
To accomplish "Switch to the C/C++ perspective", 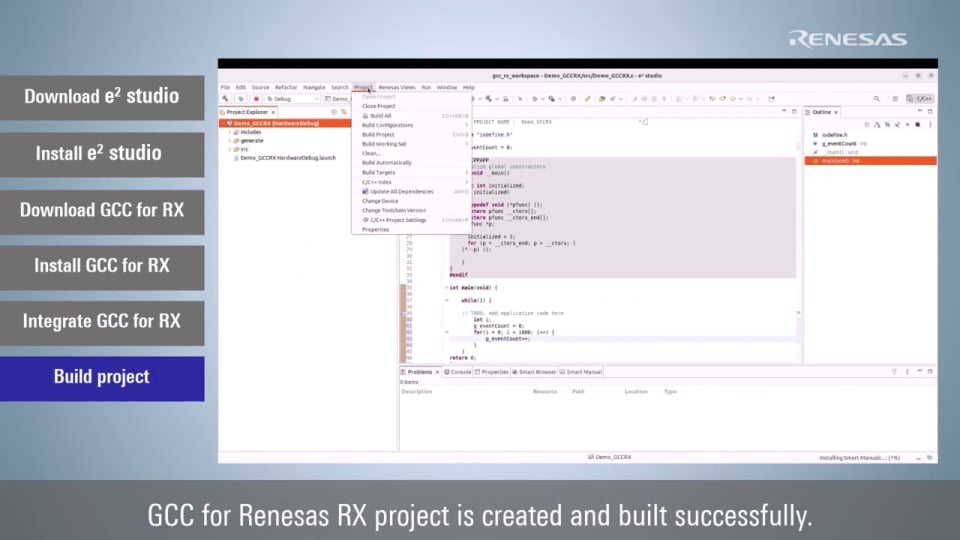I will pos(920,99).
